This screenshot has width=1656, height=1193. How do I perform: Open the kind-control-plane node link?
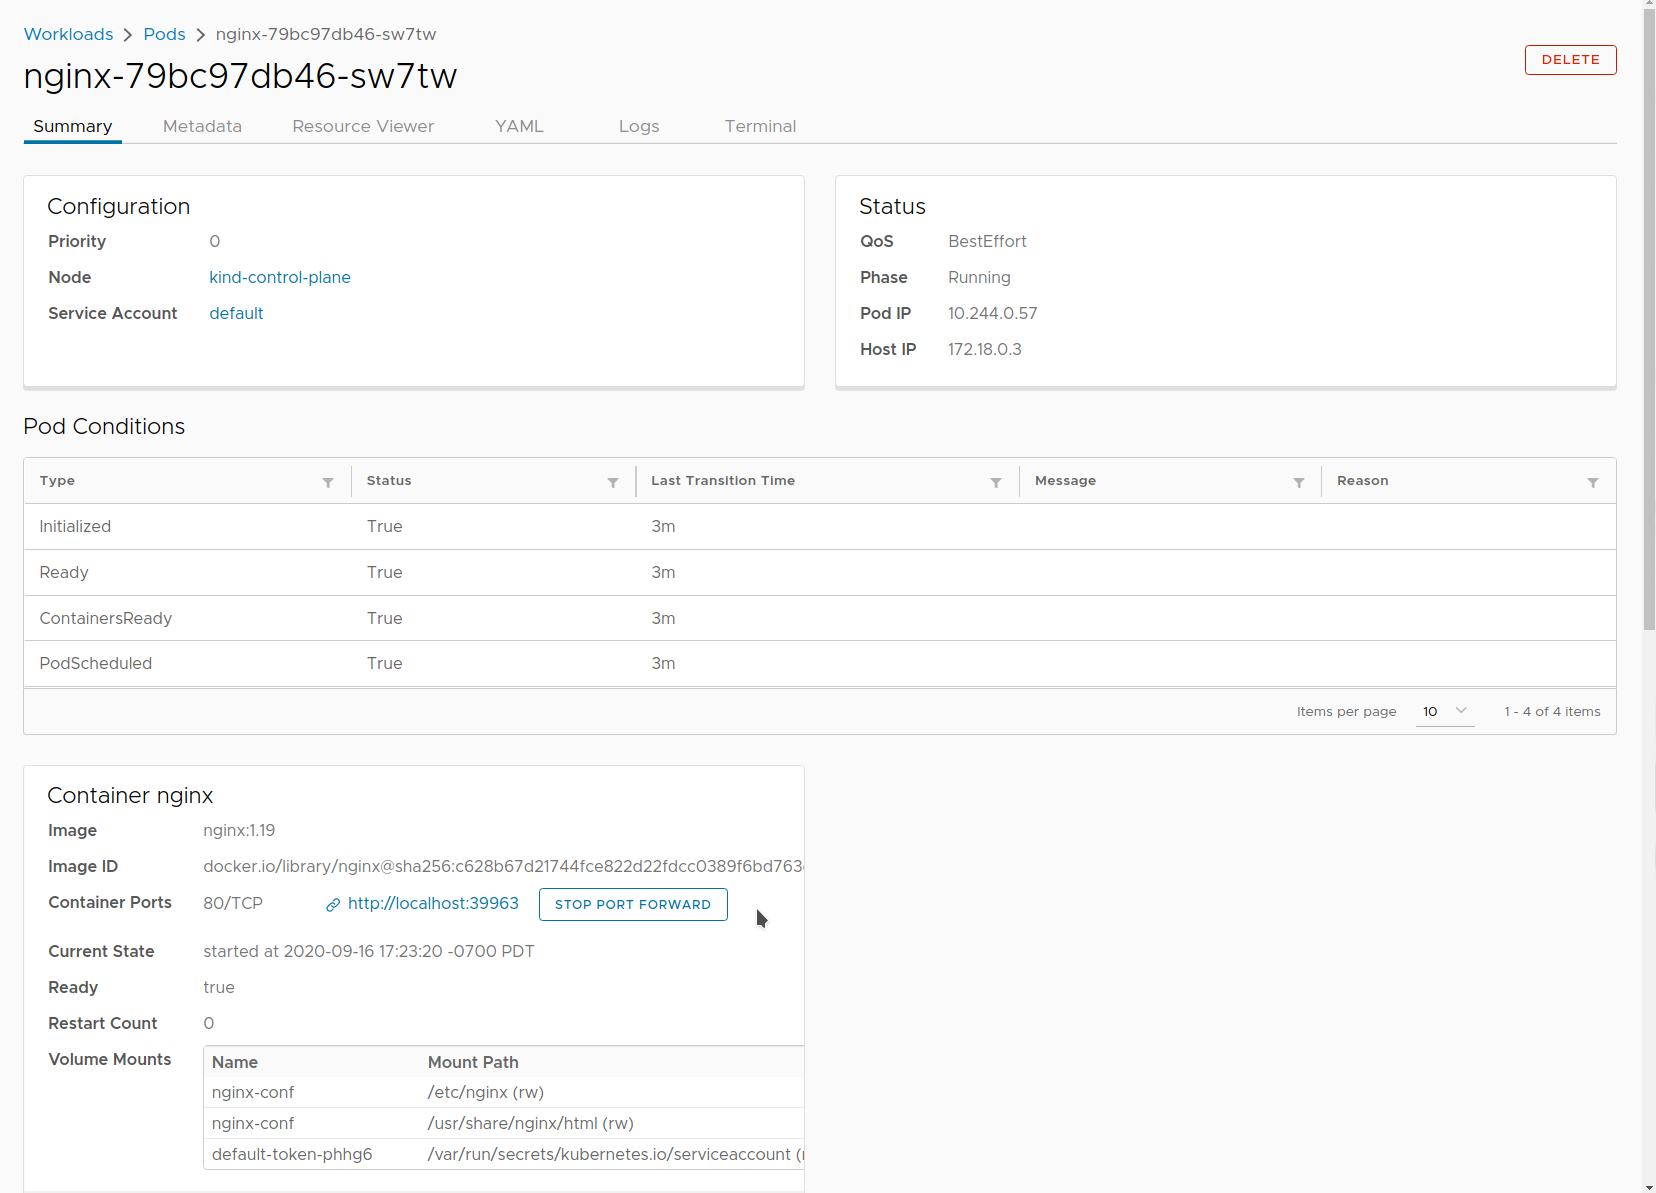point(280,278)
